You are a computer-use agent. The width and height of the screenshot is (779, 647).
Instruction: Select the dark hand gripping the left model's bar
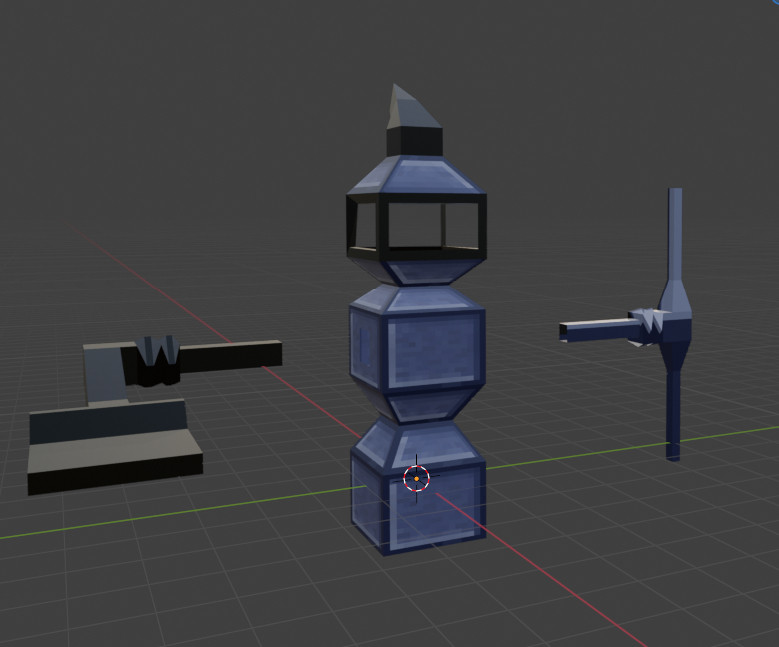pyautogui.click(x=156, y=361)
